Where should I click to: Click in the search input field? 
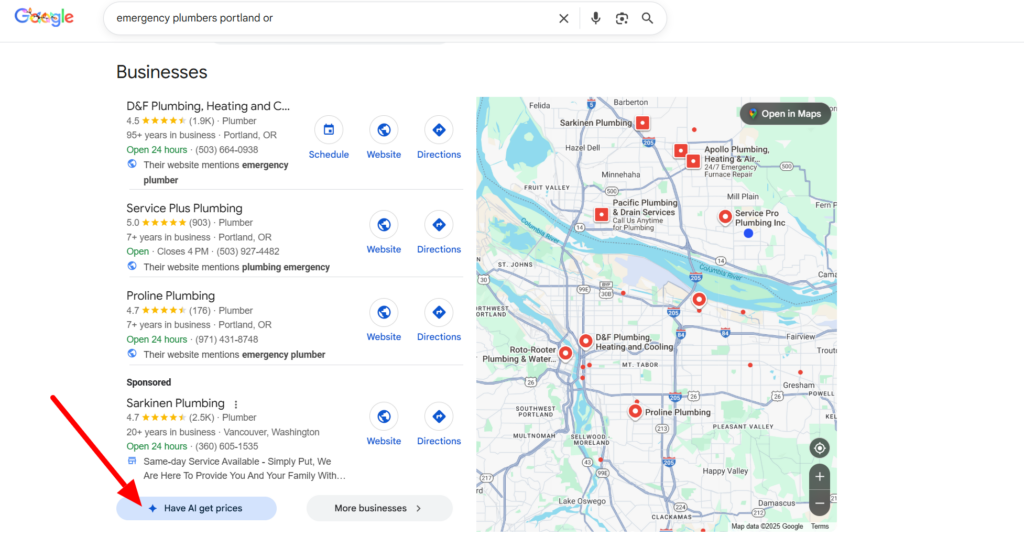330,18
